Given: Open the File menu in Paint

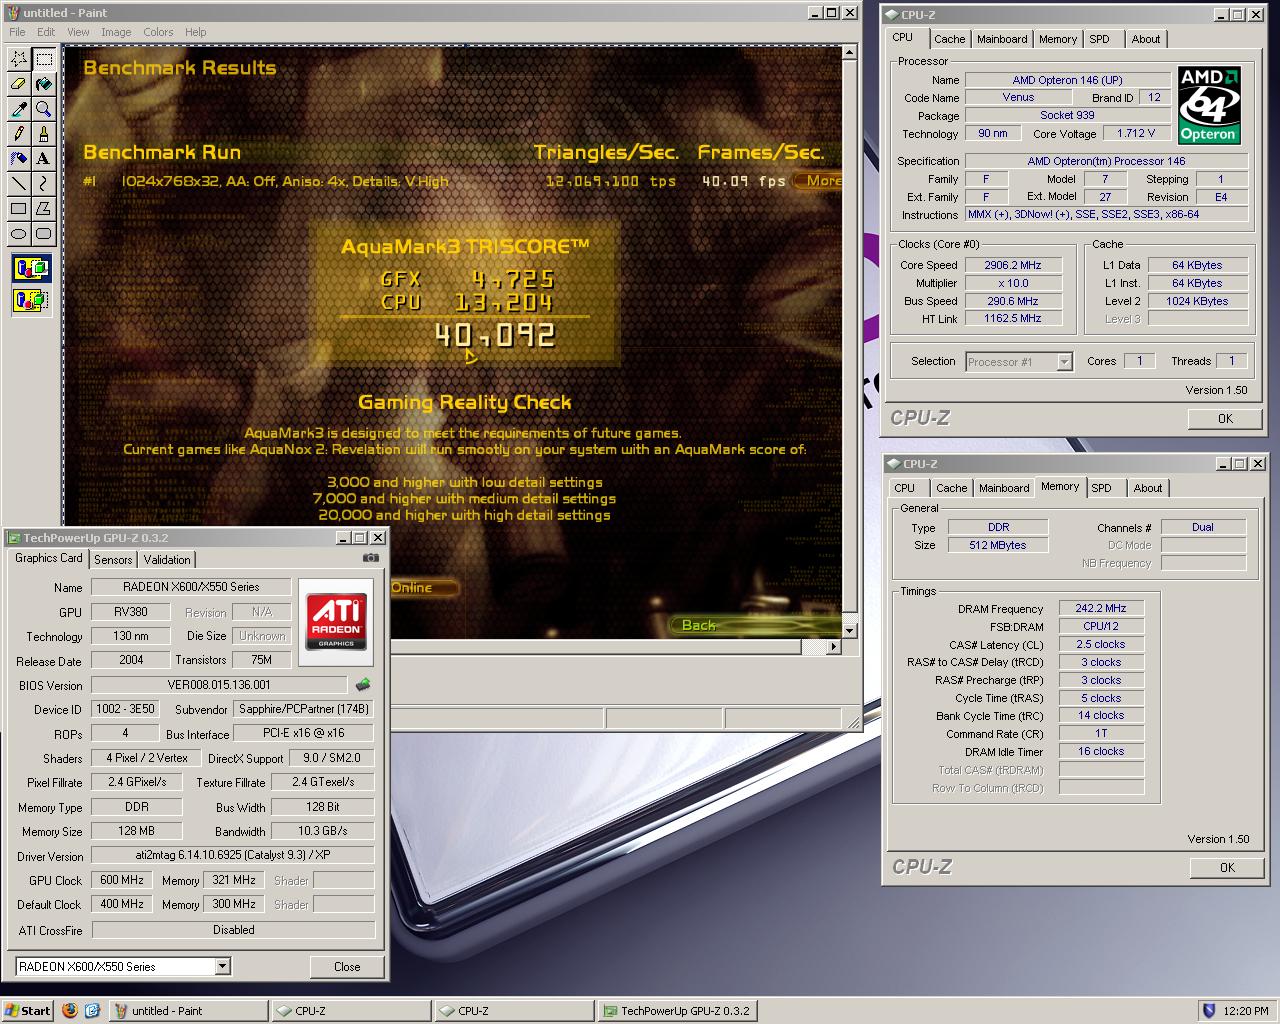Looking at the screenshot, I should (x=17, y=32).
